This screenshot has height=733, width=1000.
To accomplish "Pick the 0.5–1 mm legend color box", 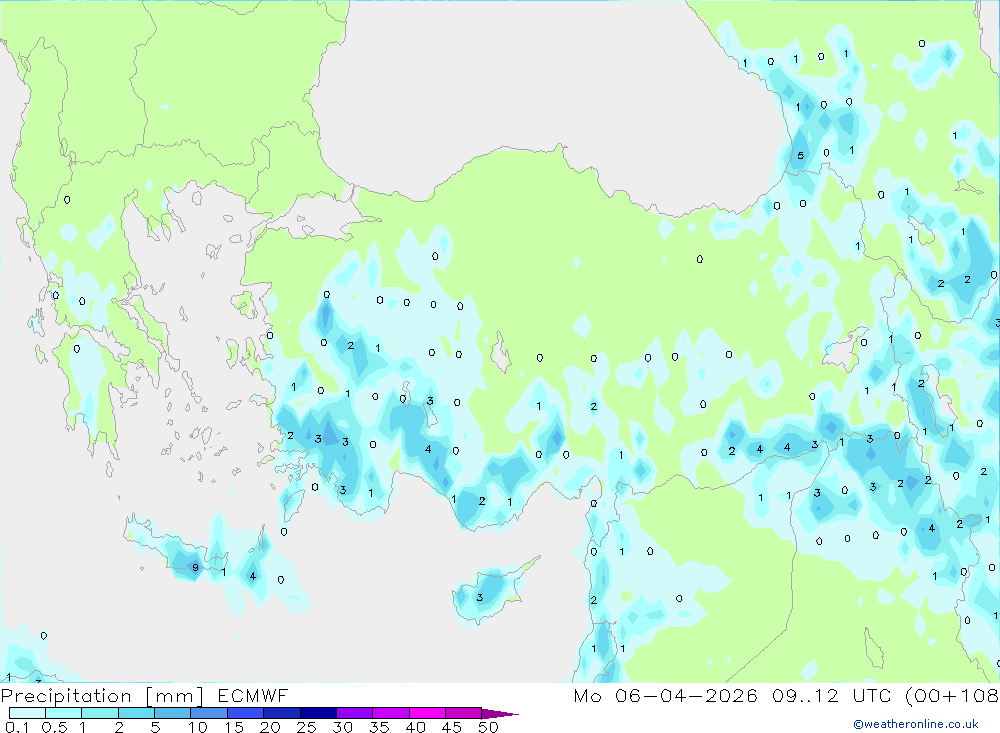I will [x=63, y=713].
